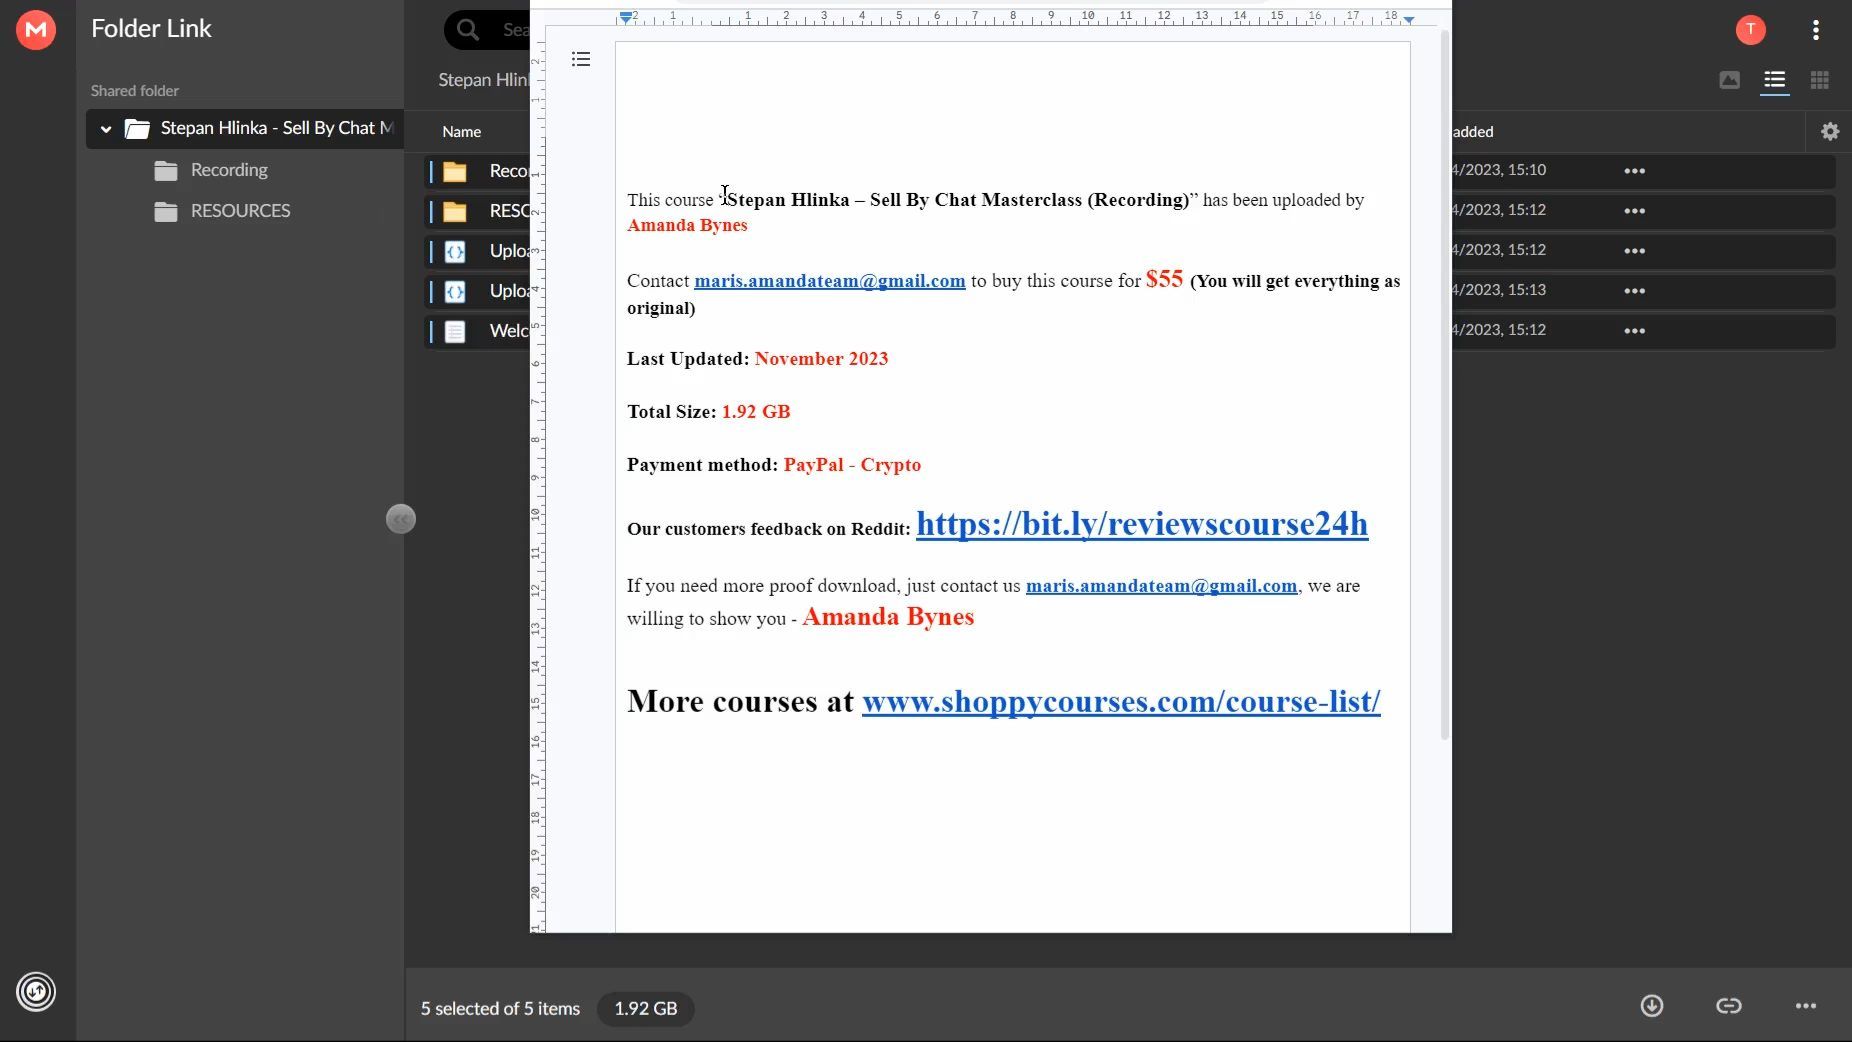Screen dimensions: 1852x1042
Task: Click the '$55' price text
Action: click(1164, 279)
